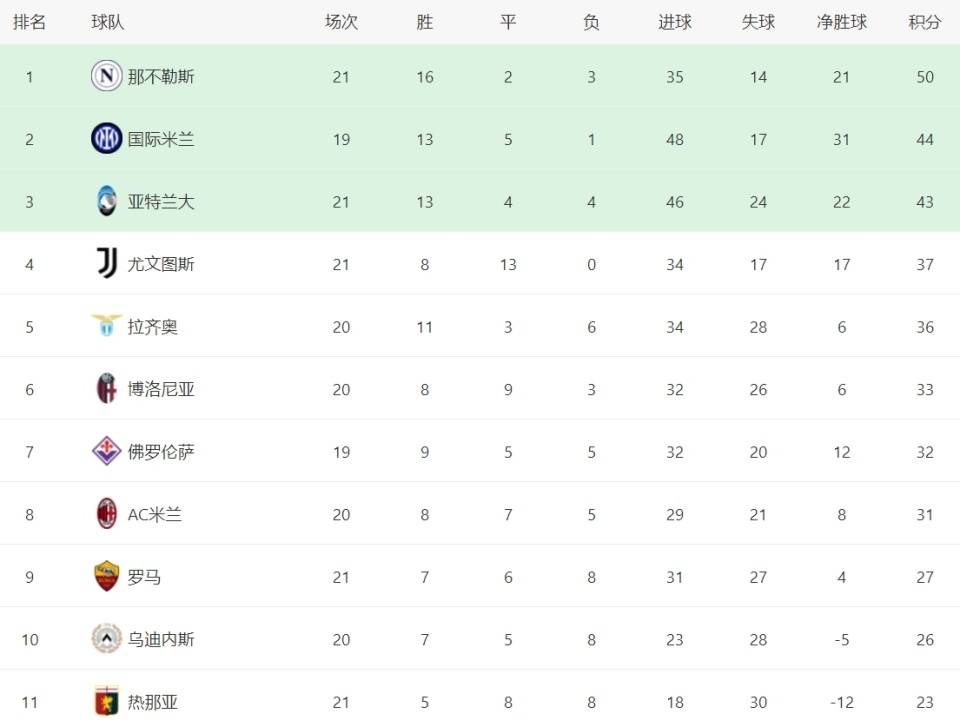Viewport: 960px width, 727px height.
Task: Click the 排名 column header
Action: [29, 22]
